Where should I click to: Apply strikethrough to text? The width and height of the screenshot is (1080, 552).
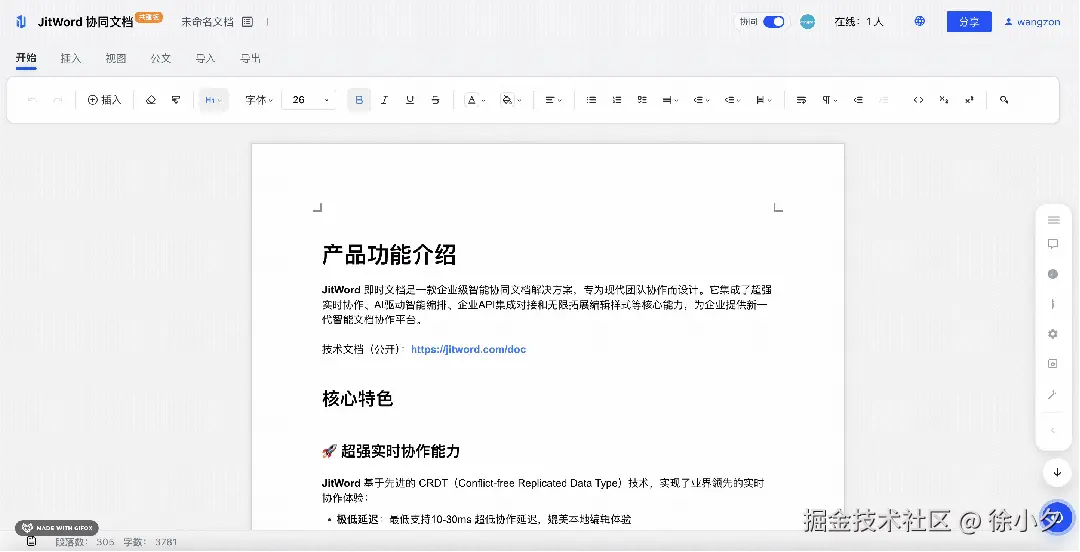pos(435,100)
